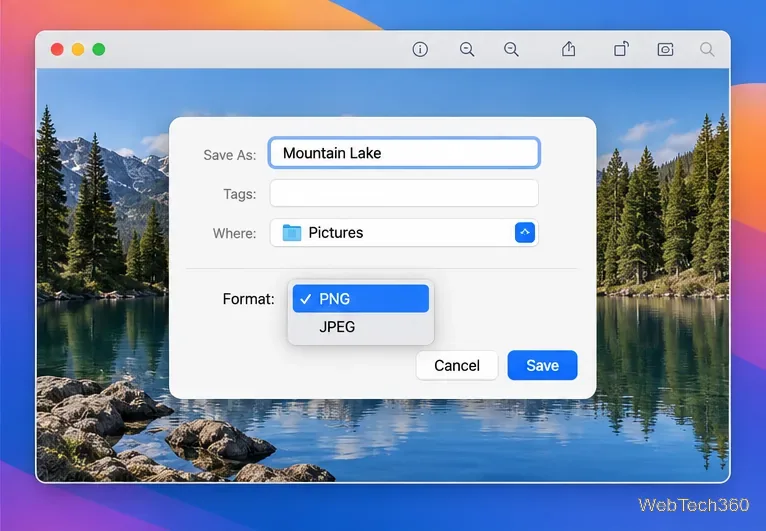The image size is (766, 531).
Task: Click the Cancel button
Action: click(x=457, y=365)
